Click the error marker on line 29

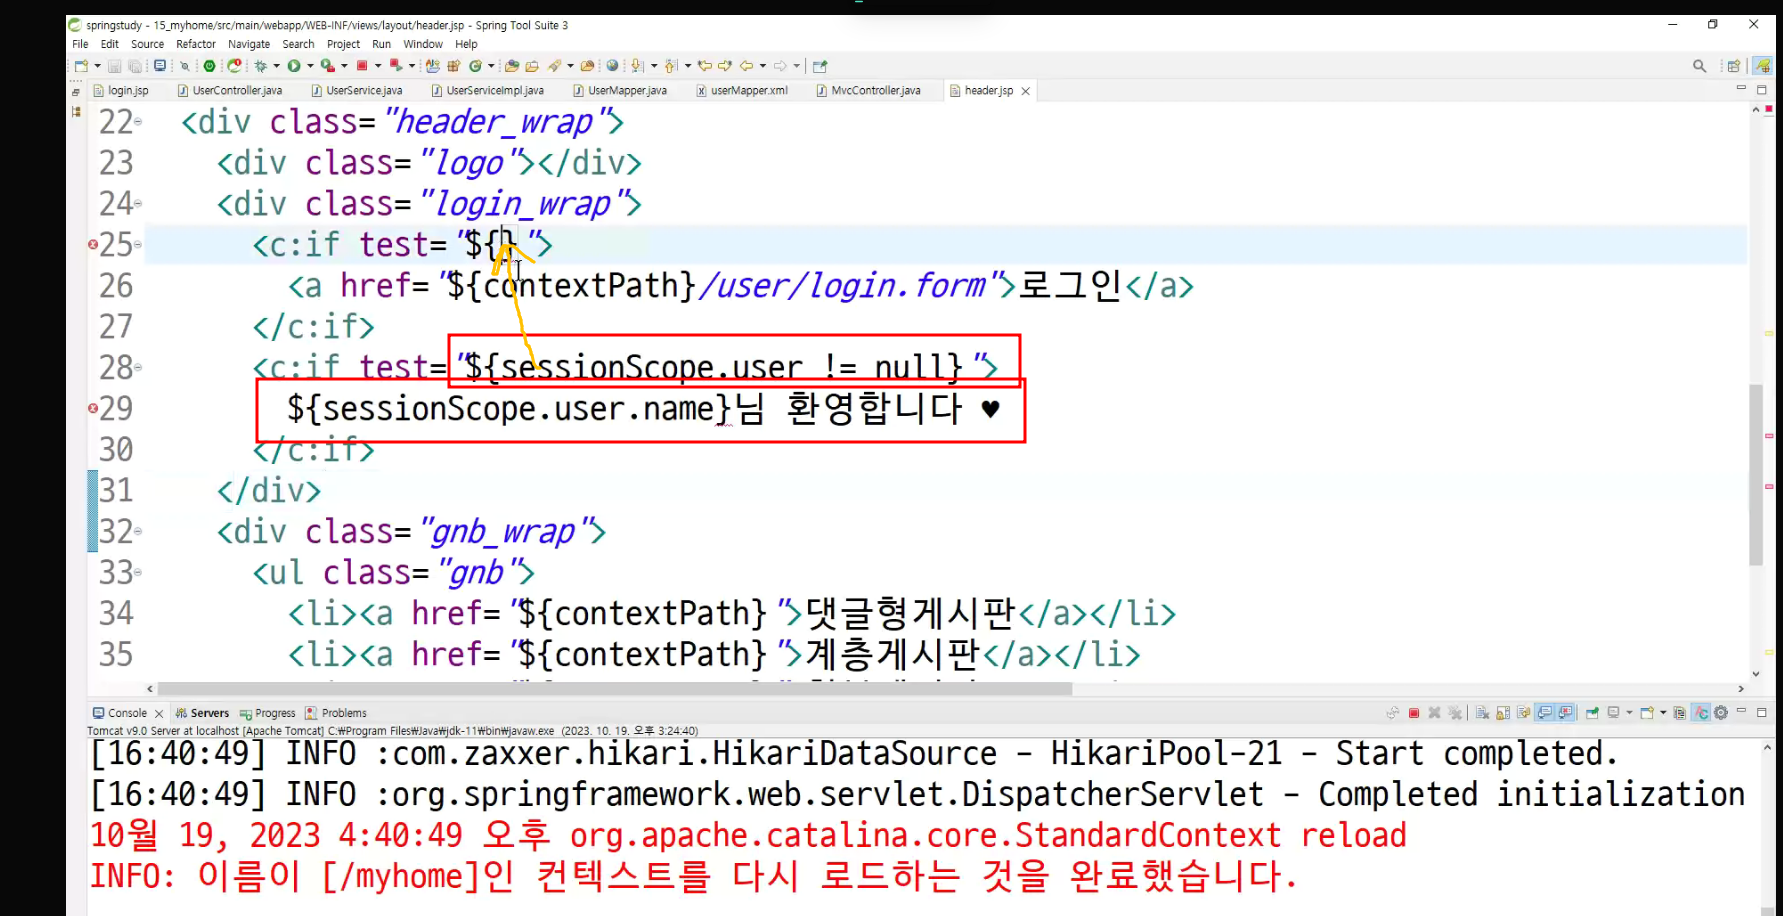pos(93,408)
